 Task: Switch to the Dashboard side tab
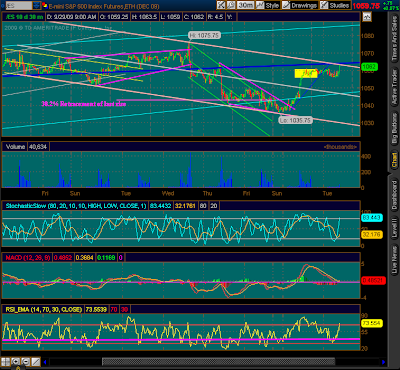click(x=394, y=195)
